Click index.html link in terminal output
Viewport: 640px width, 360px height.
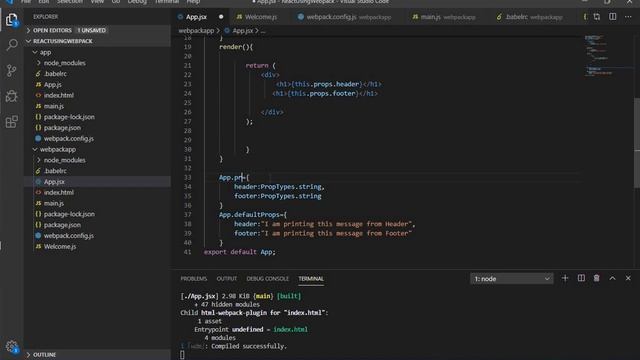tap(290, 329)
